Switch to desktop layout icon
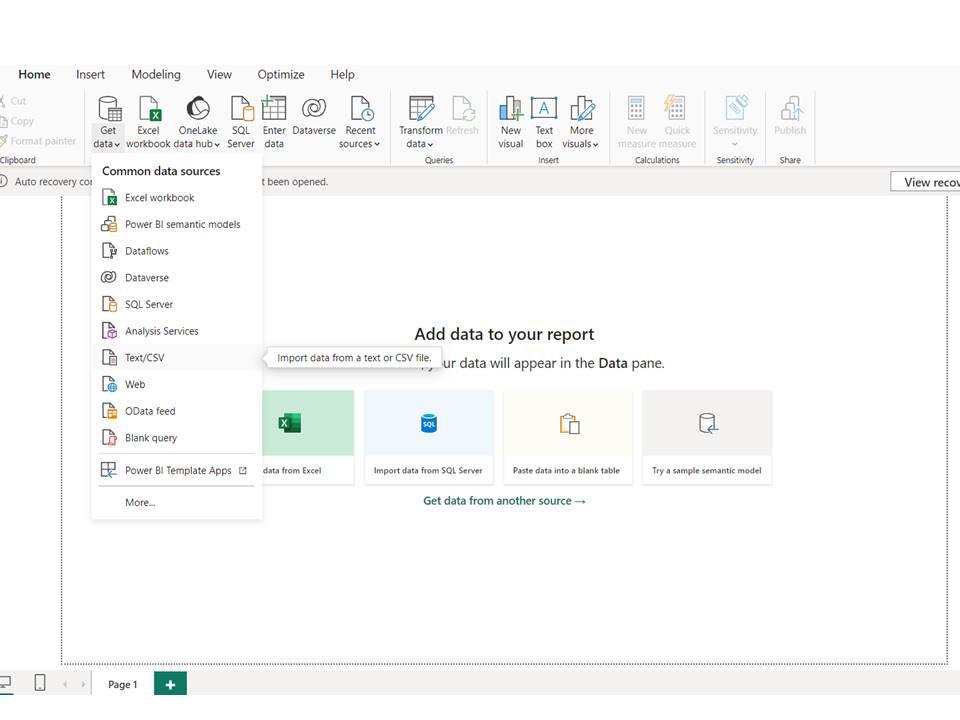 pos(6,683)
